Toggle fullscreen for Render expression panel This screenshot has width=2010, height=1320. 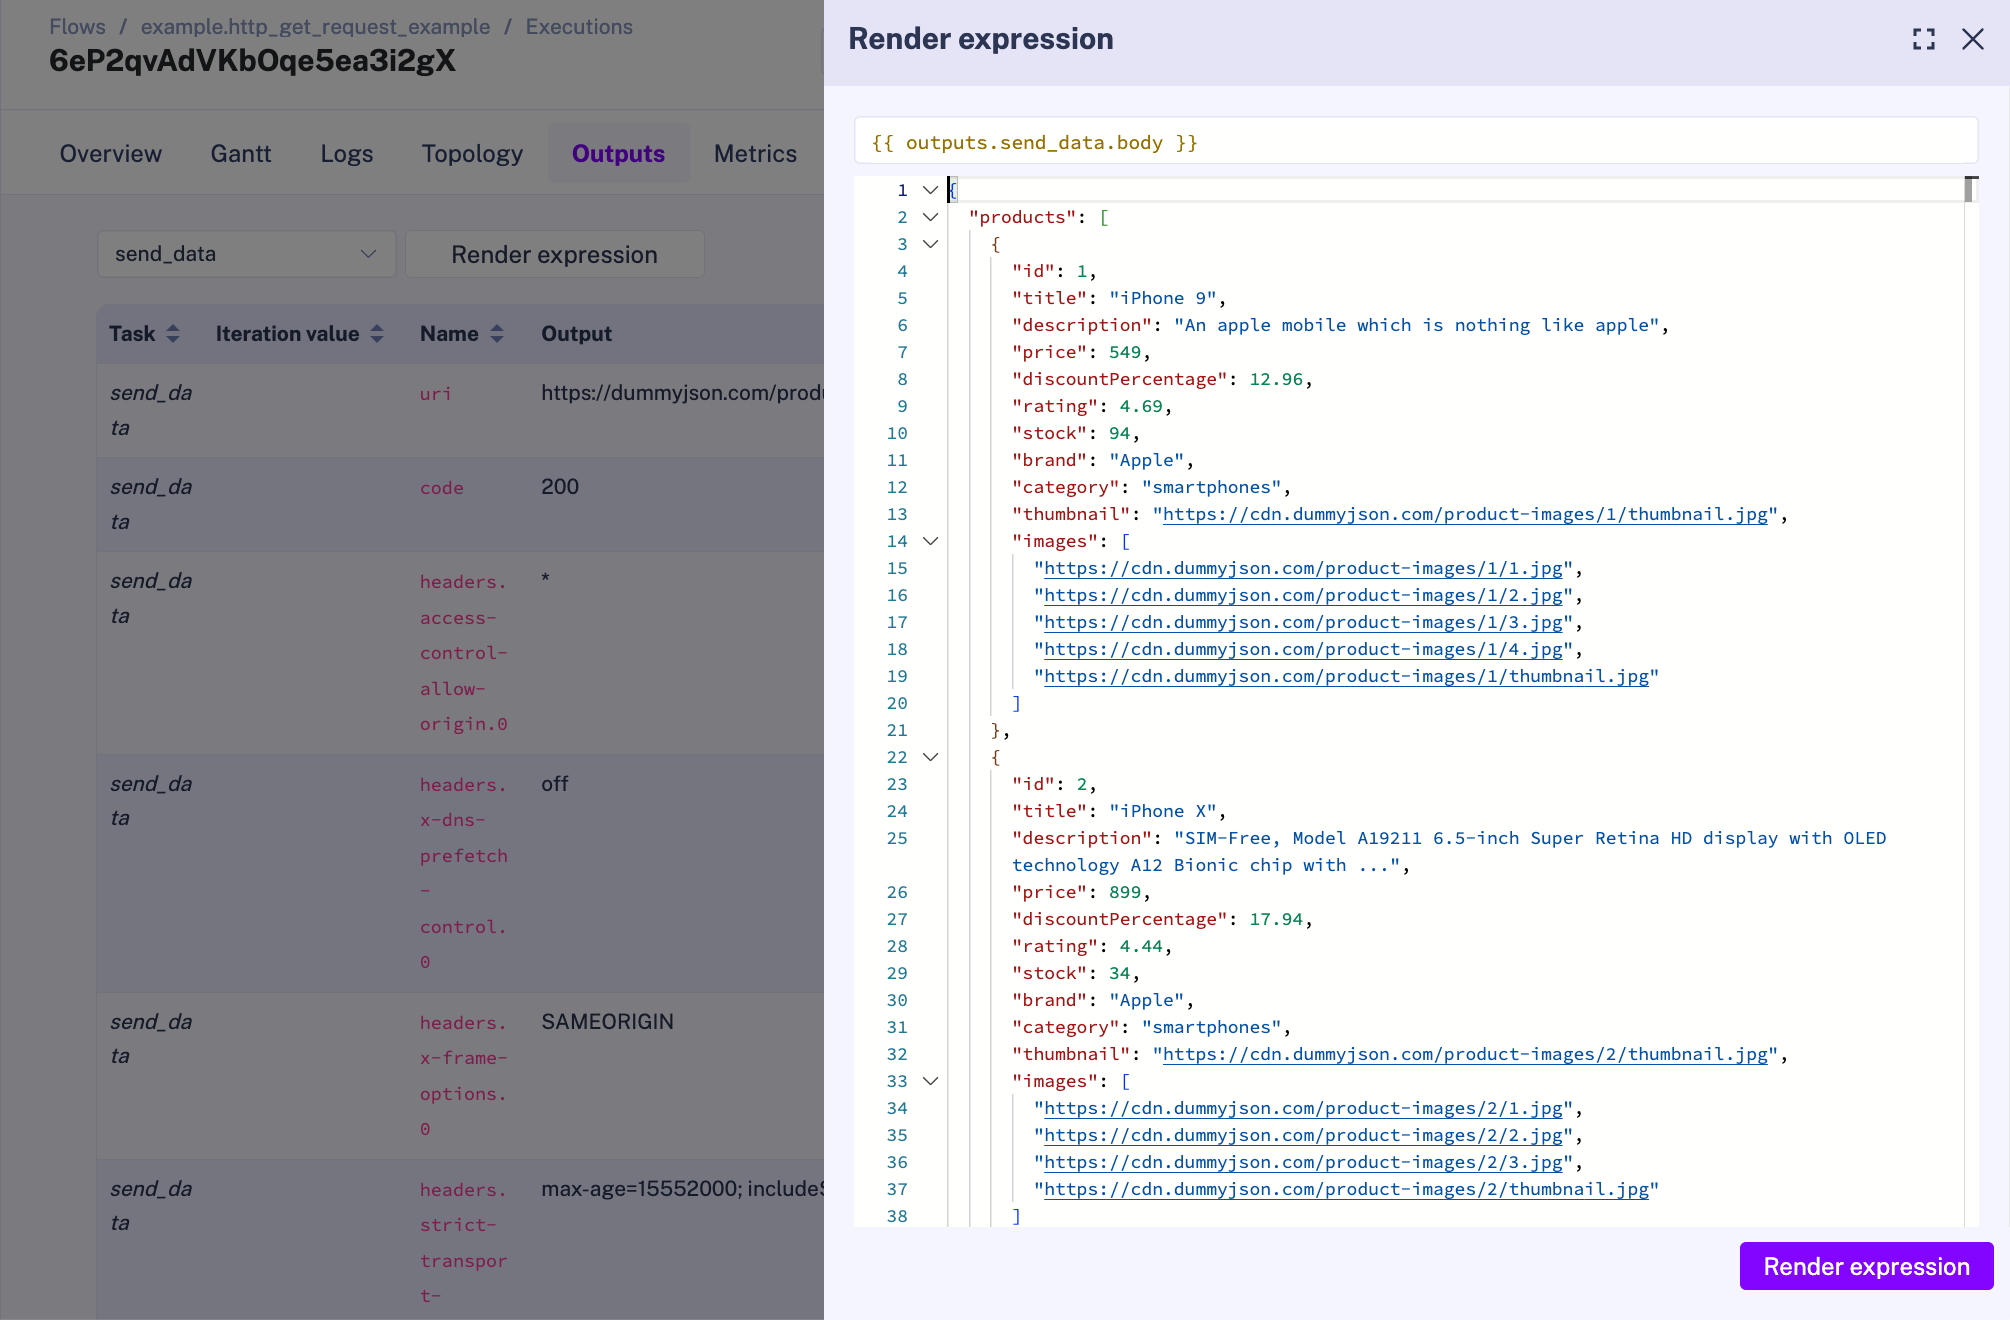click(1924, 39)
